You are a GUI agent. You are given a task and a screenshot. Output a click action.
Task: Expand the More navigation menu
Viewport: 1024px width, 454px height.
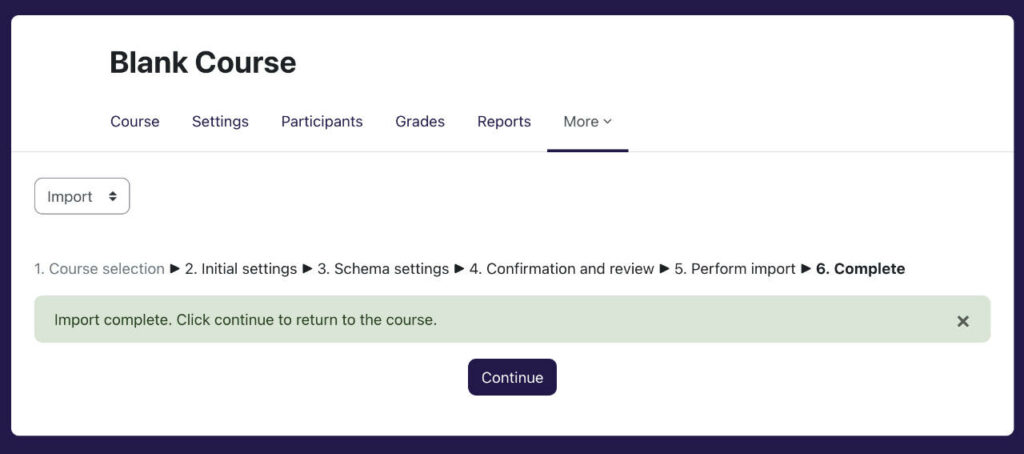587,122
